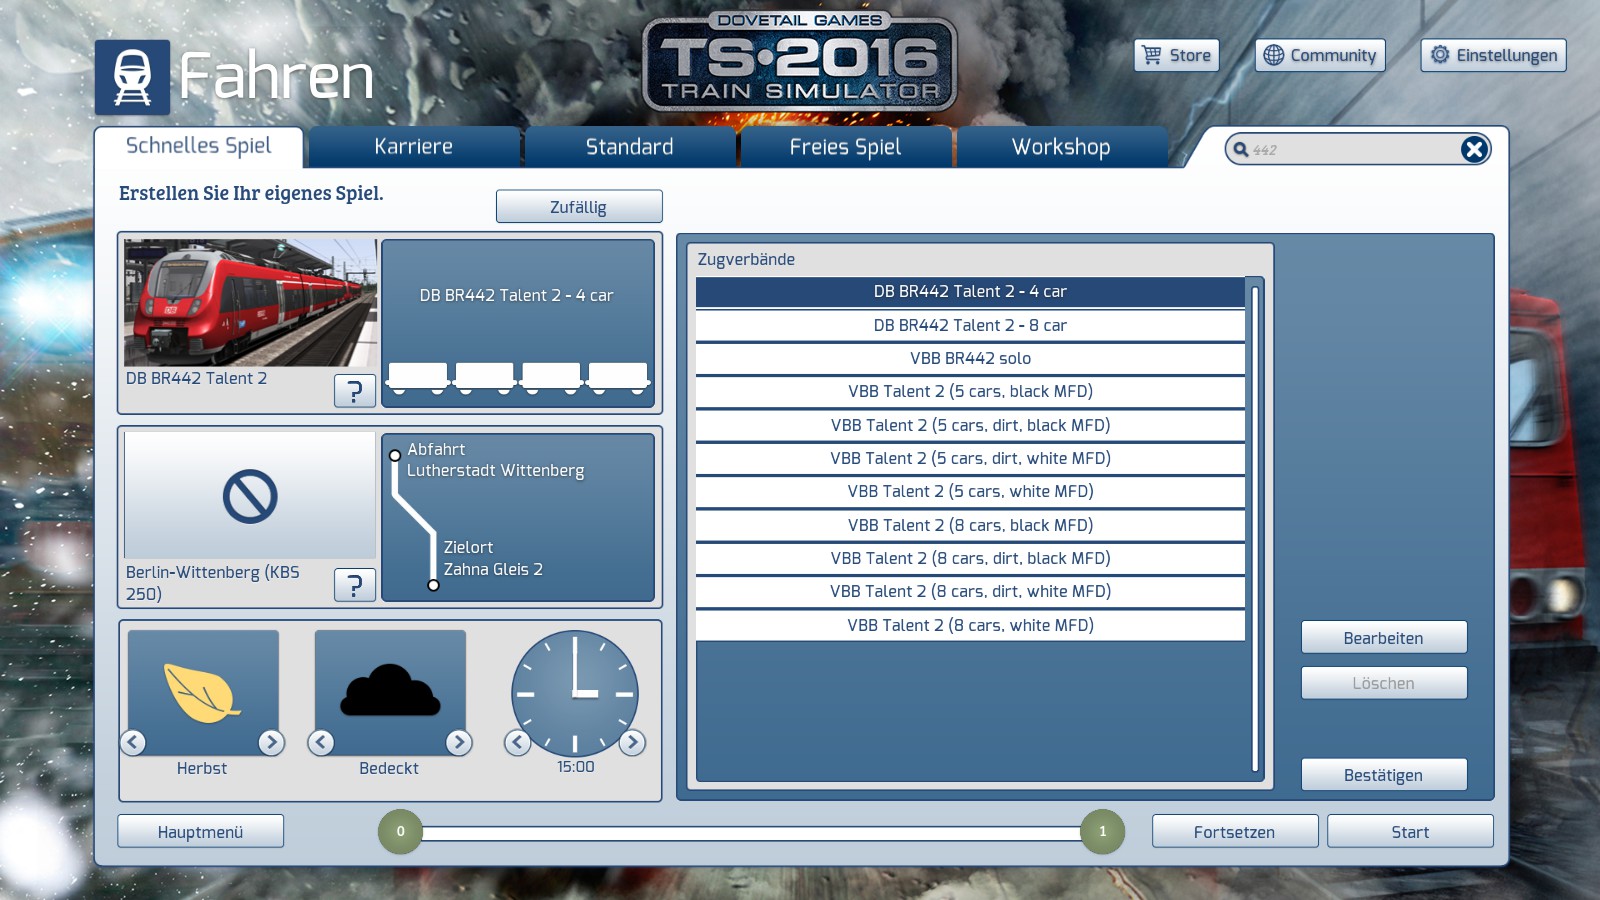1600x900 pixels.
Task: Open the 4 car consist panel
Action: 518,323
